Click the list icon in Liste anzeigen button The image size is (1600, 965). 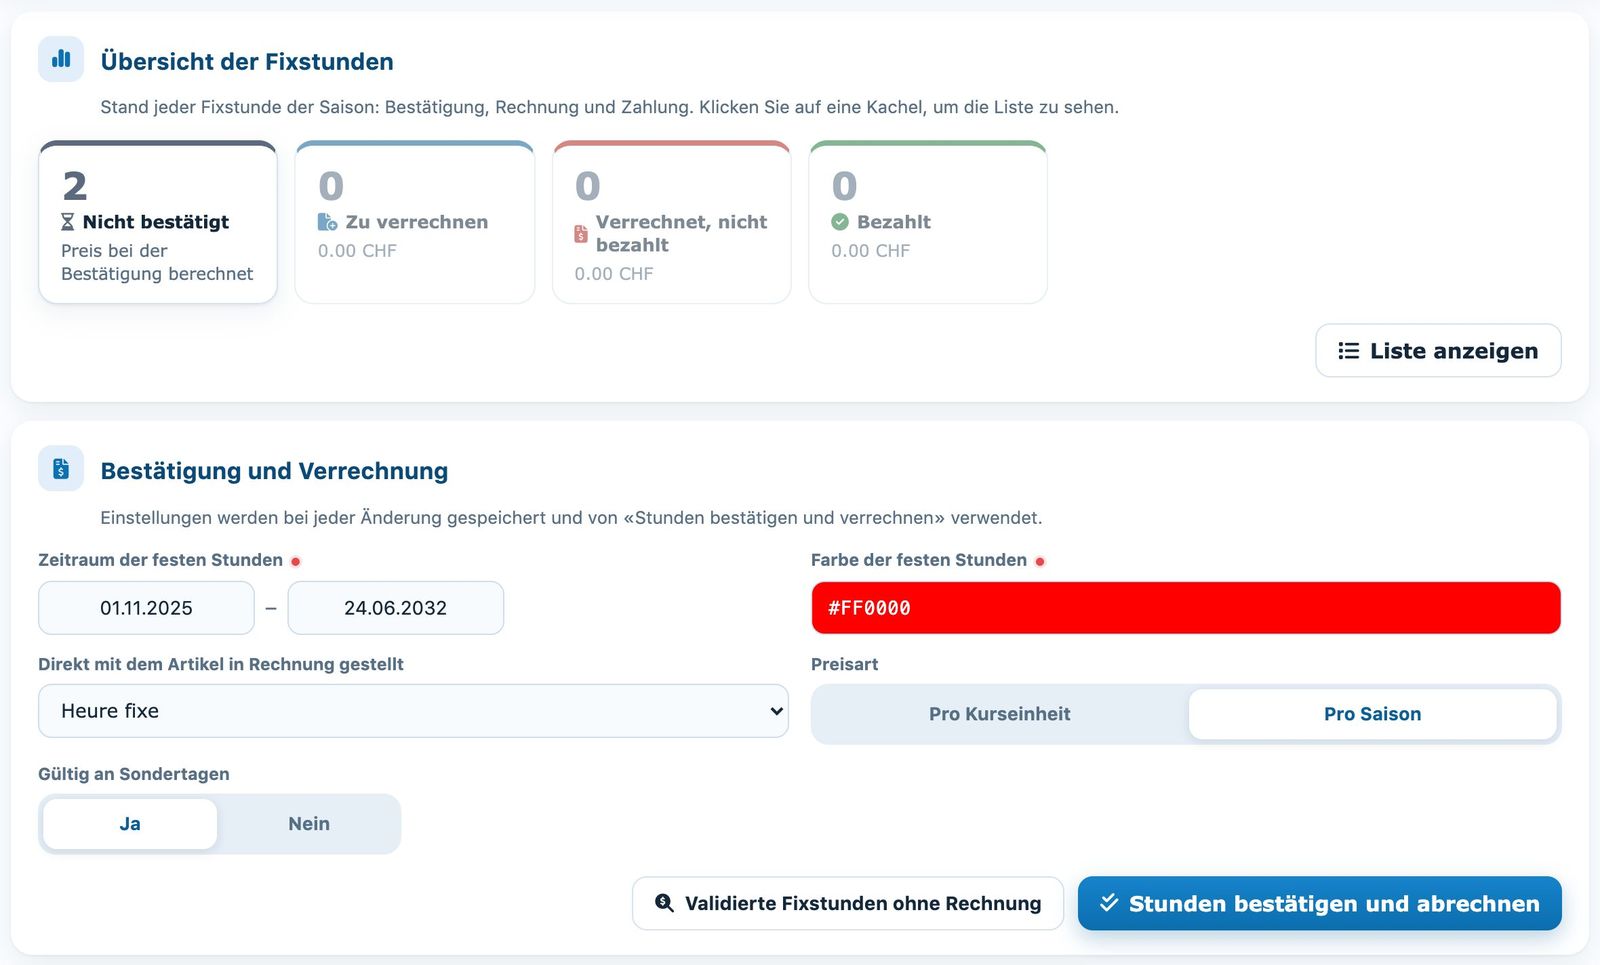tap(1349, 351)
